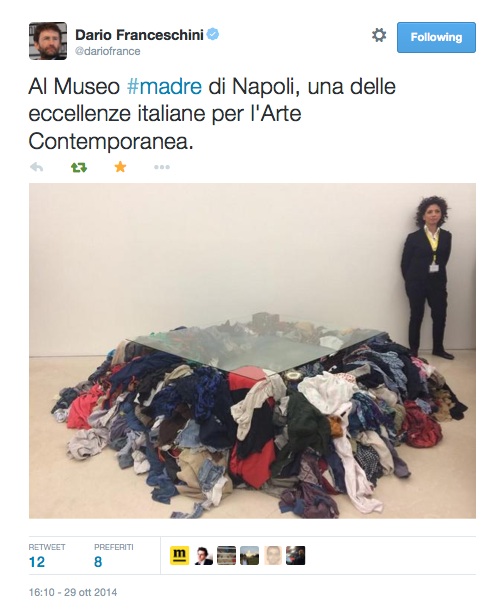The width and height of the screenshot is (504, 612).
Task: Click the Following button
Action: click(x=436, y=37)
